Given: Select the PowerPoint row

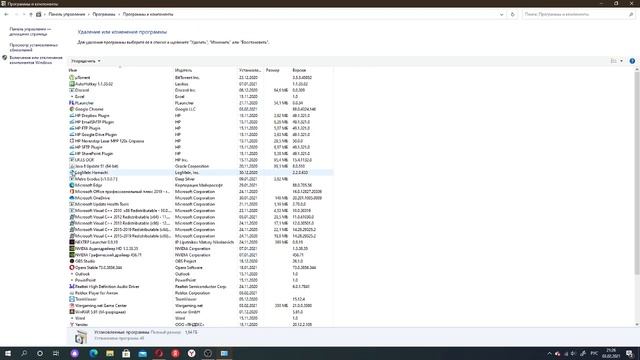Looking at the screenshot, I should pyautogui.click(x=200, y=280).
